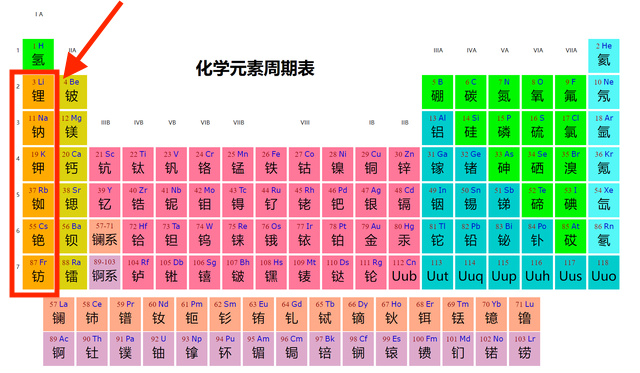This screenshot has width=640, height=373.
Task: Click the cell 118 Uuo
Action: pyautogui.click(x=604, y=273)
